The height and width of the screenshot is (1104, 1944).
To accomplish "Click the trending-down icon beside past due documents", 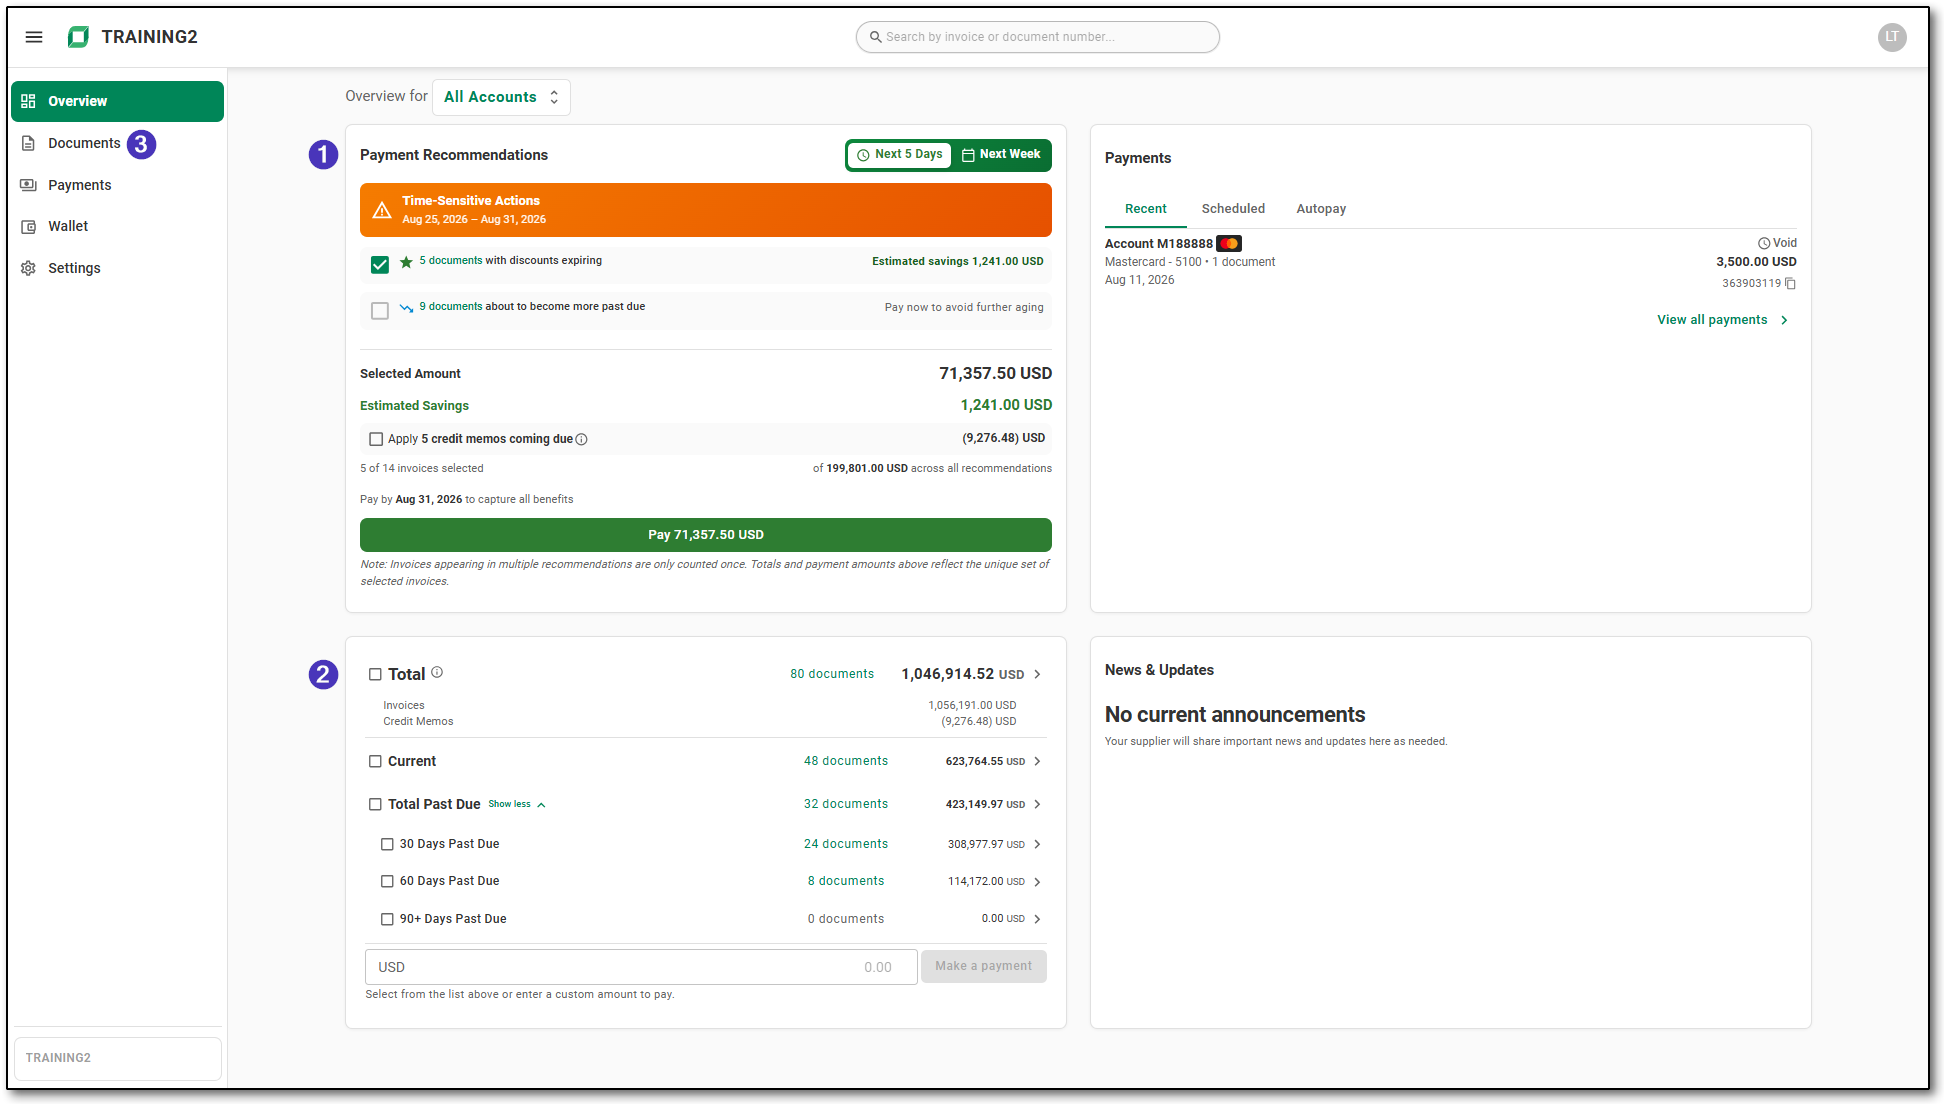I will click(x=406, y=308).
